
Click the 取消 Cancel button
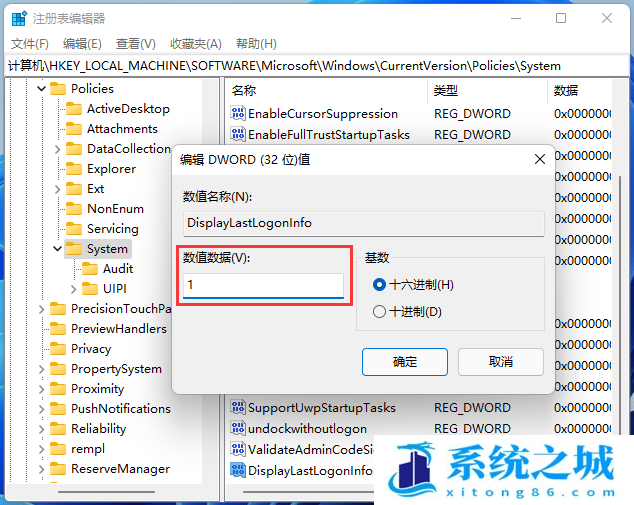501,361
